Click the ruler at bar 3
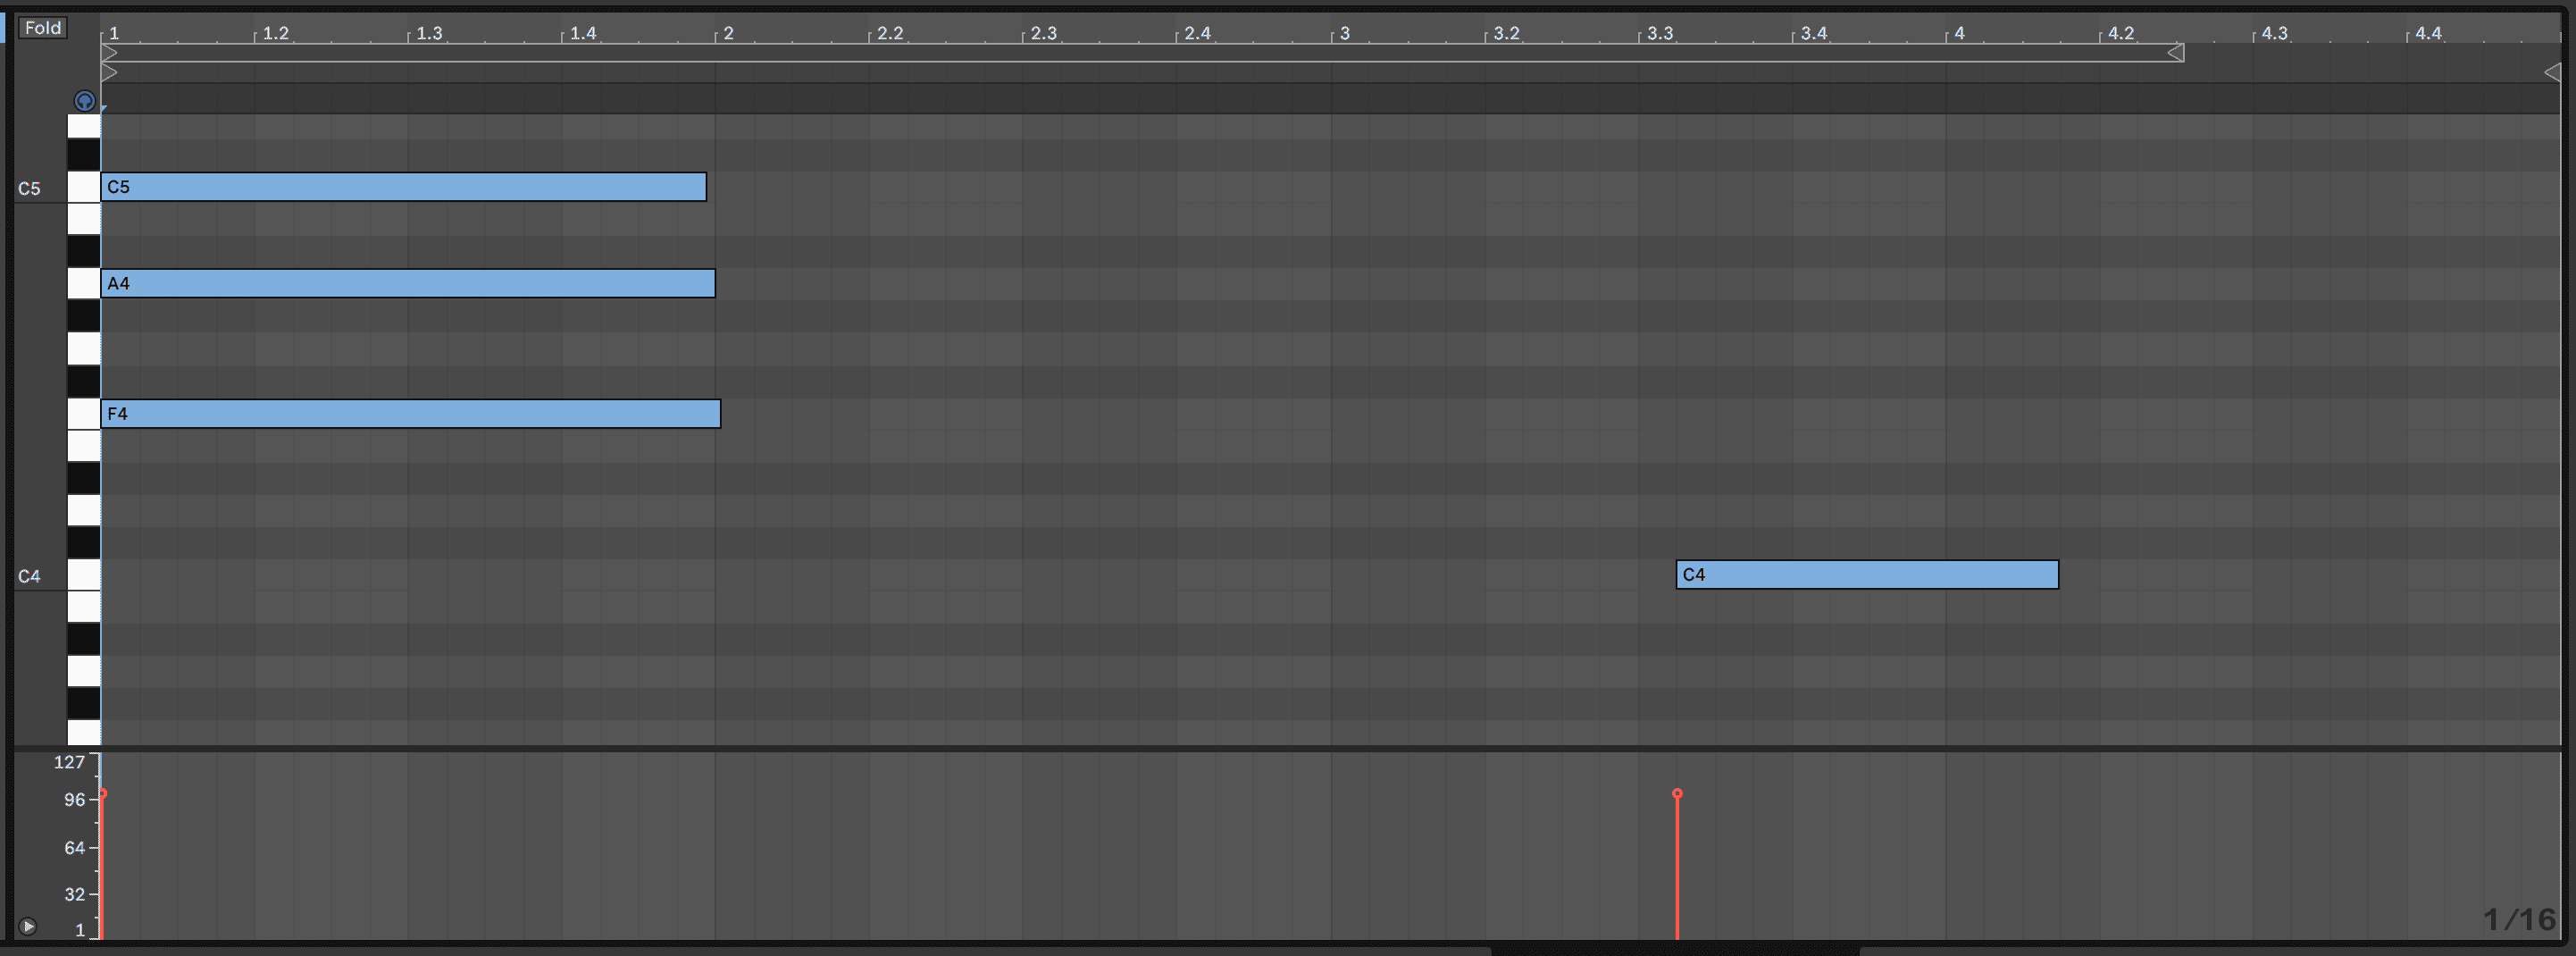This screenshot has height=956, width=2576. click(1344, 33)
